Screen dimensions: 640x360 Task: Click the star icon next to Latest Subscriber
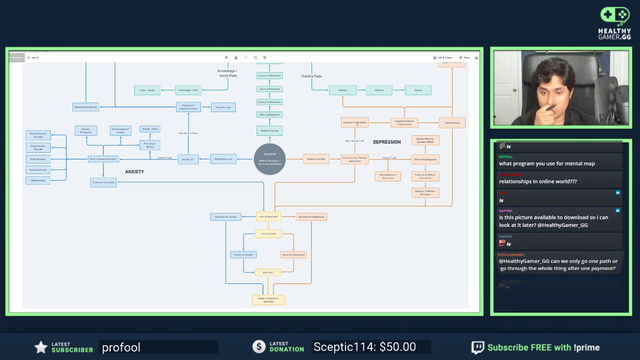point(41,347)
